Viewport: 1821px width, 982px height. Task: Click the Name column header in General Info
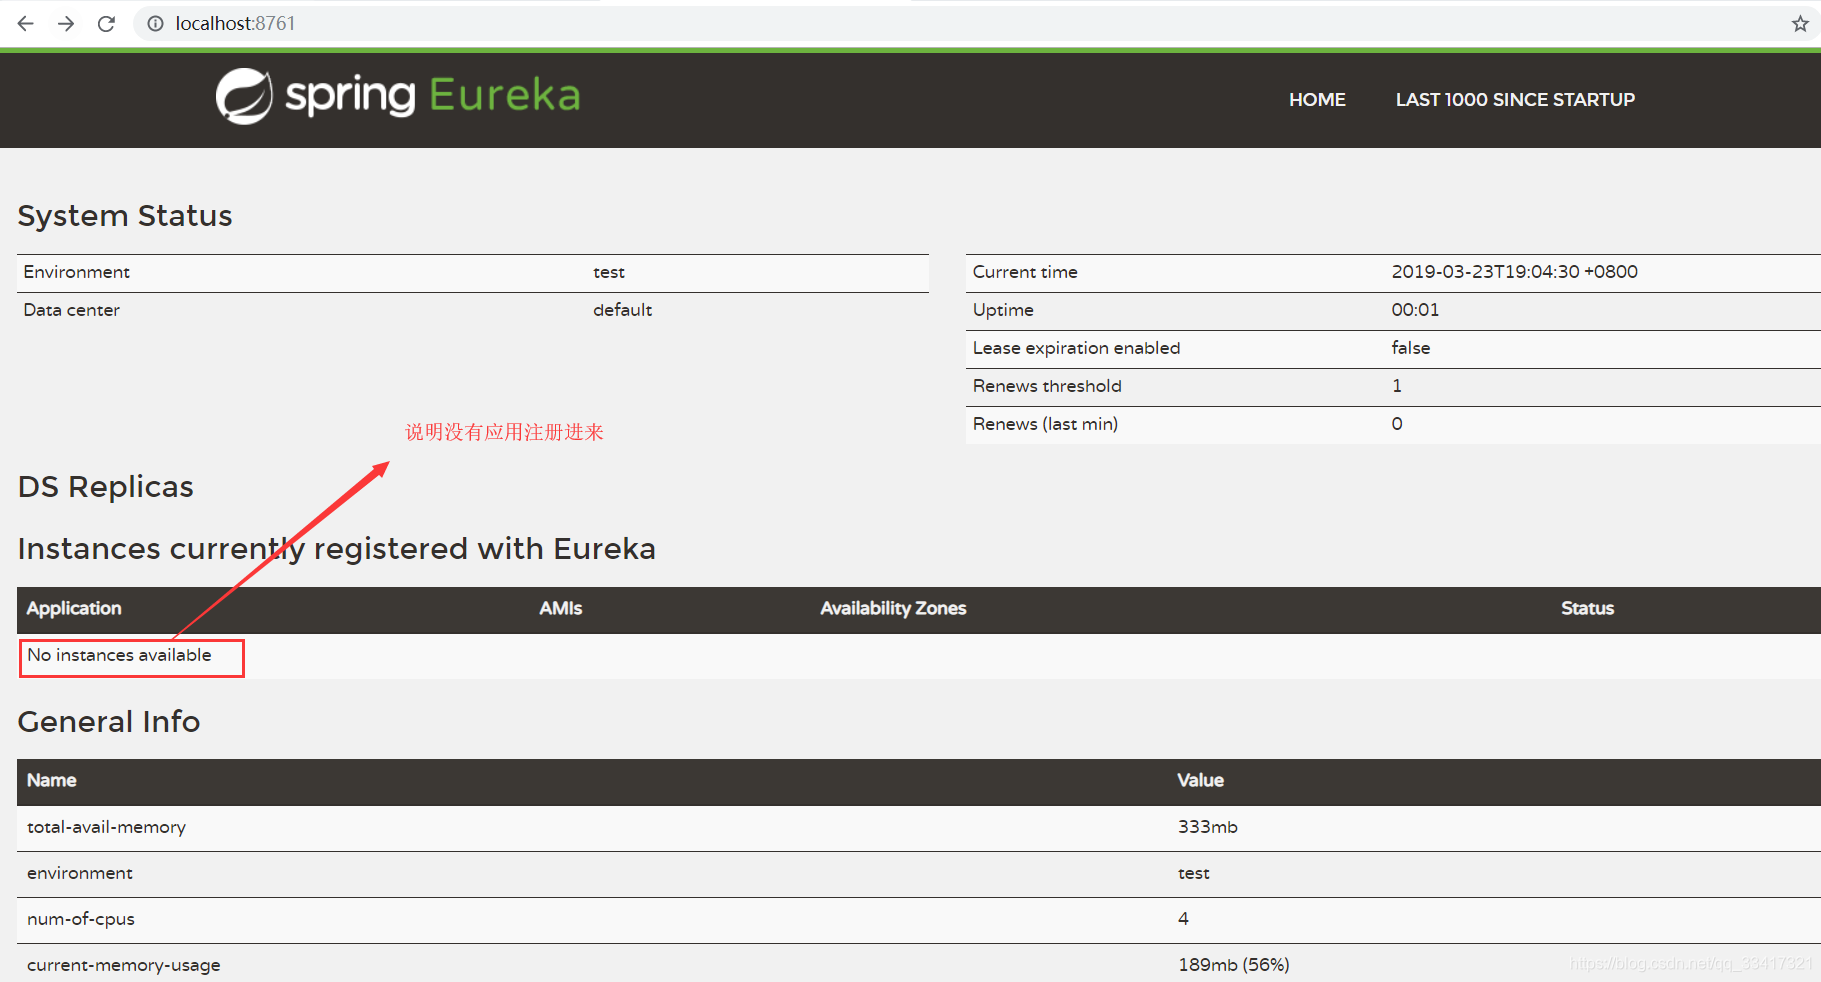point(51,780)
